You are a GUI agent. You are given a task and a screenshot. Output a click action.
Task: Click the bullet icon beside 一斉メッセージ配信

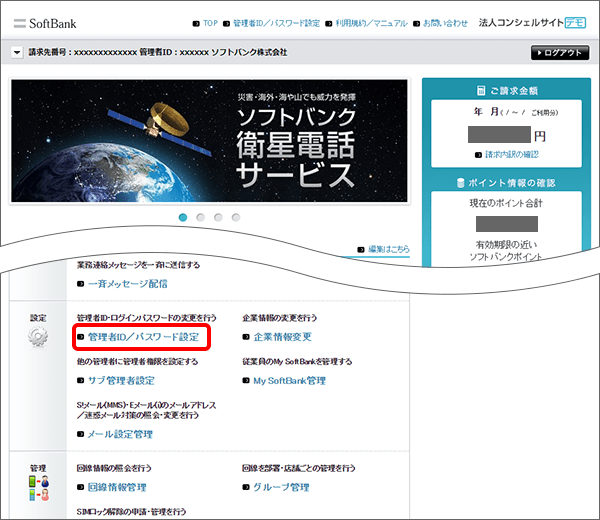(x=80, y=284)
